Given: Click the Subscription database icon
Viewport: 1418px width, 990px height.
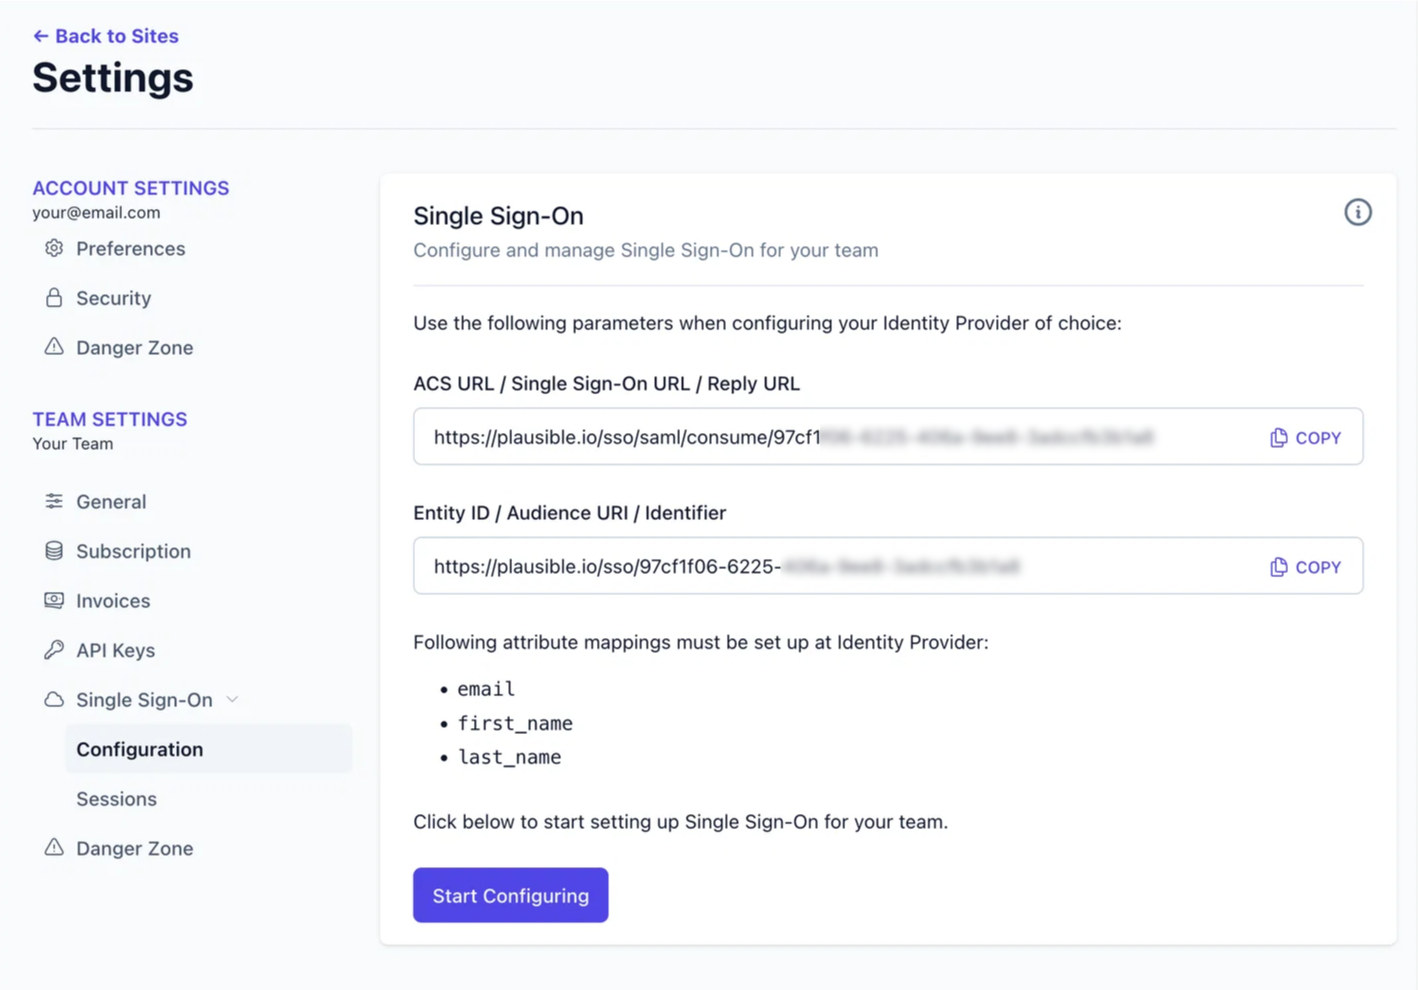Looking at the screenshot, I should tap(54, 551).
